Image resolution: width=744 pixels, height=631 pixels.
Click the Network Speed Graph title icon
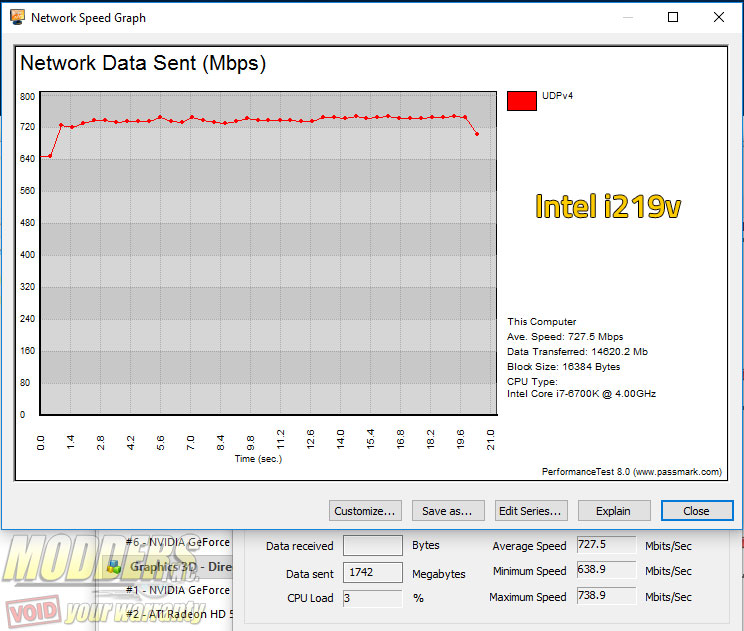[18, 18]
